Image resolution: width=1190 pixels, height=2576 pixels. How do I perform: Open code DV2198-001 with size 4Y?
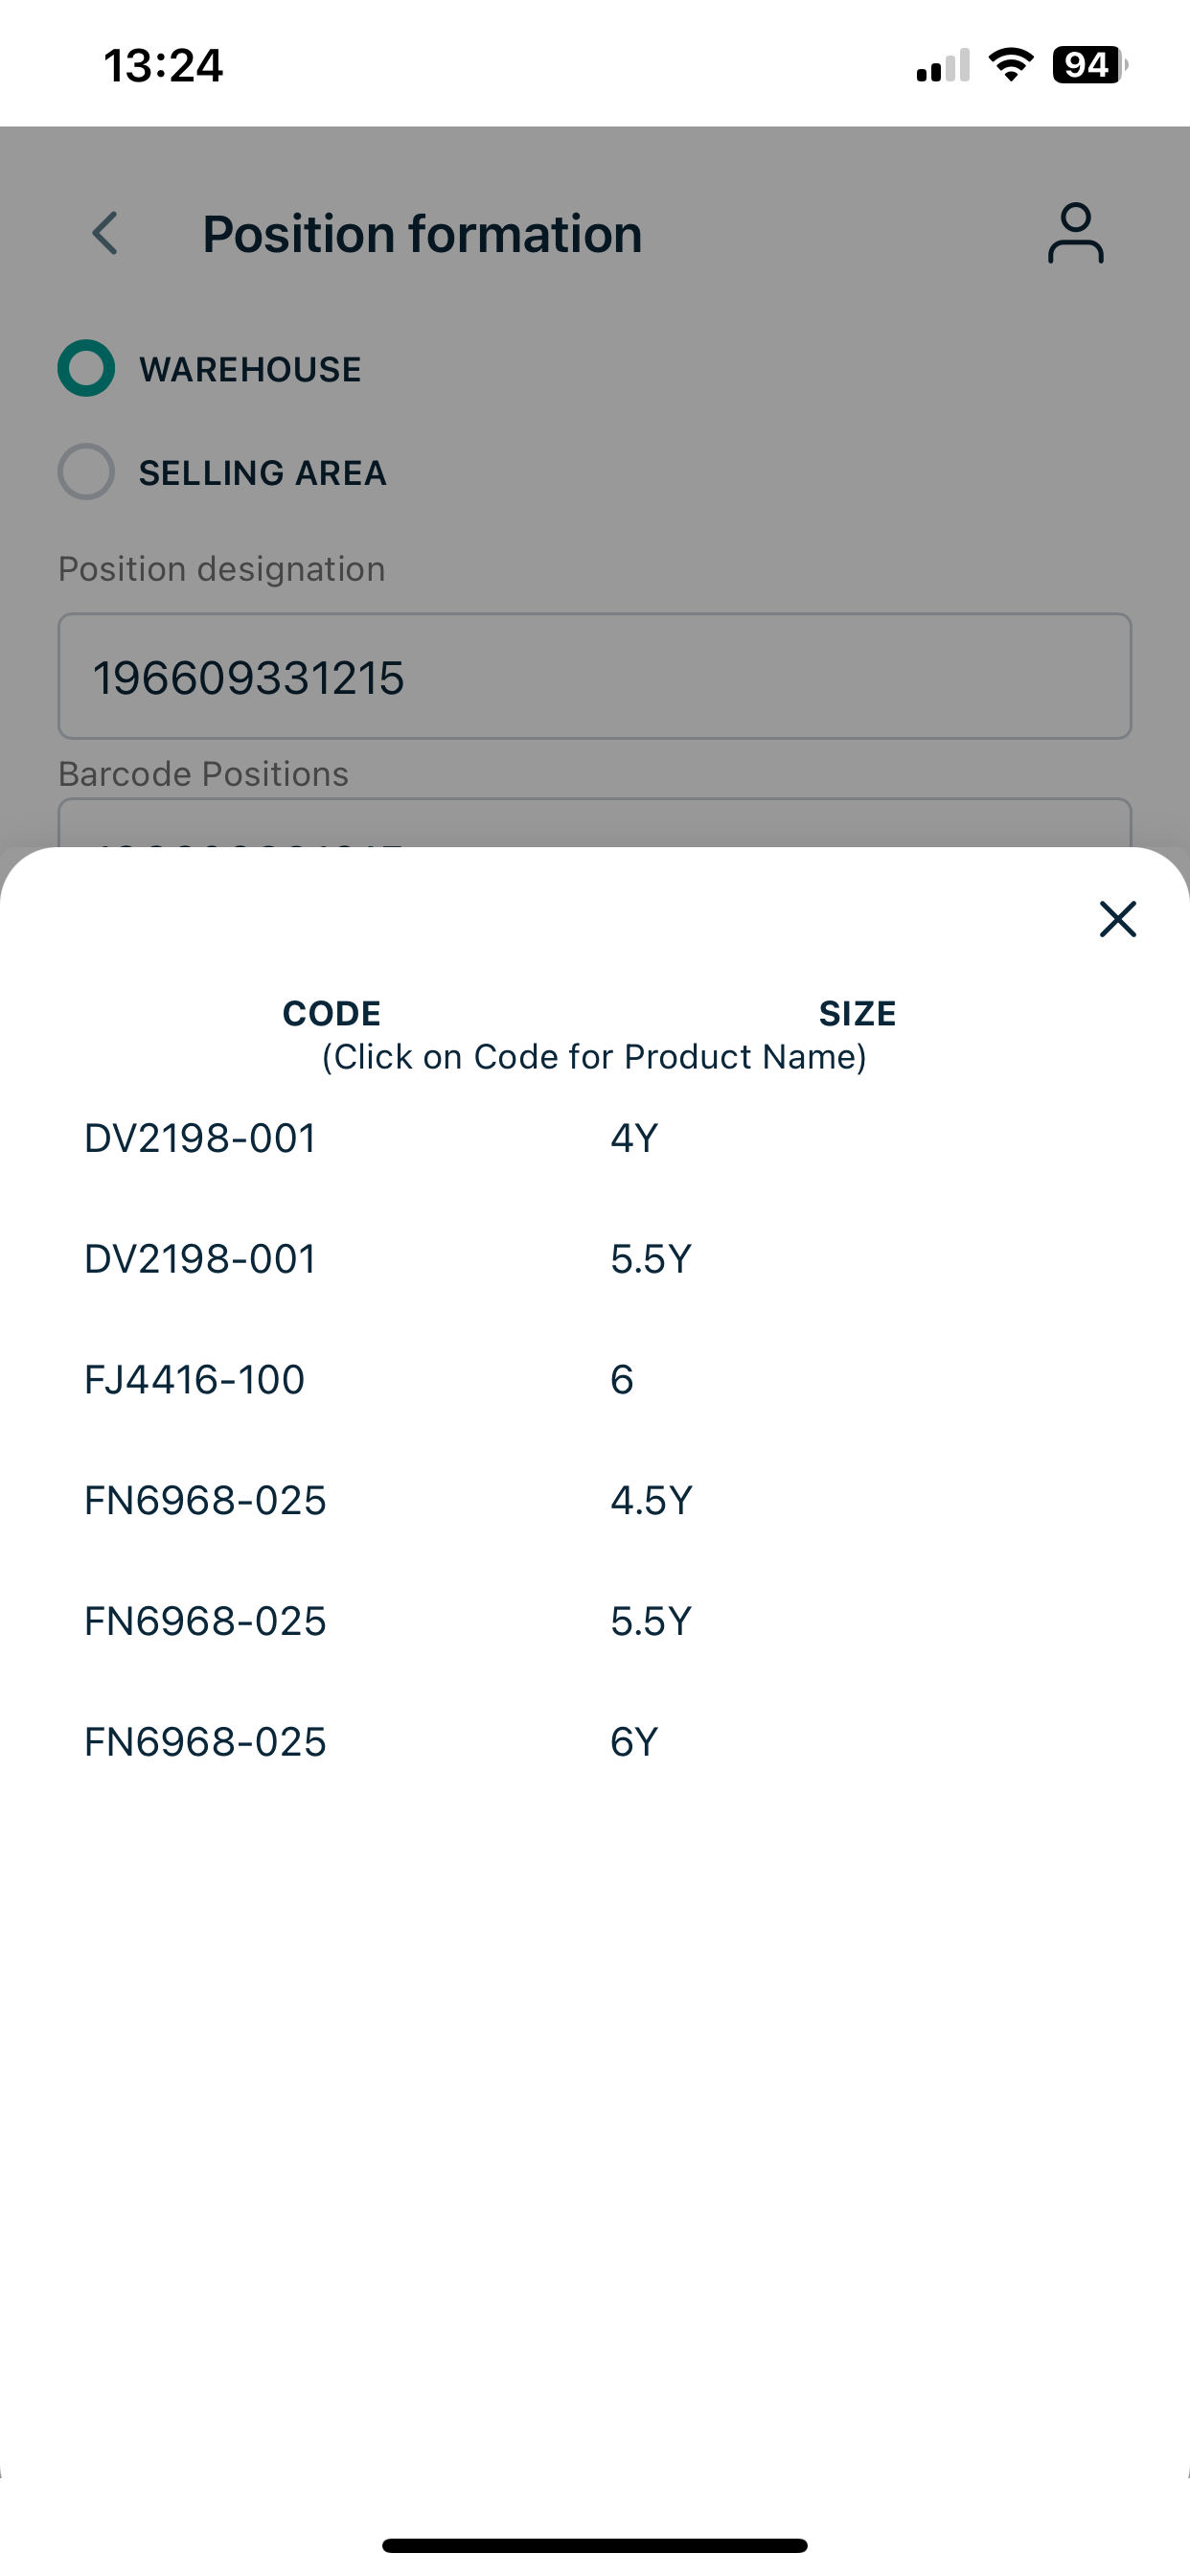tap(200, 1138)
